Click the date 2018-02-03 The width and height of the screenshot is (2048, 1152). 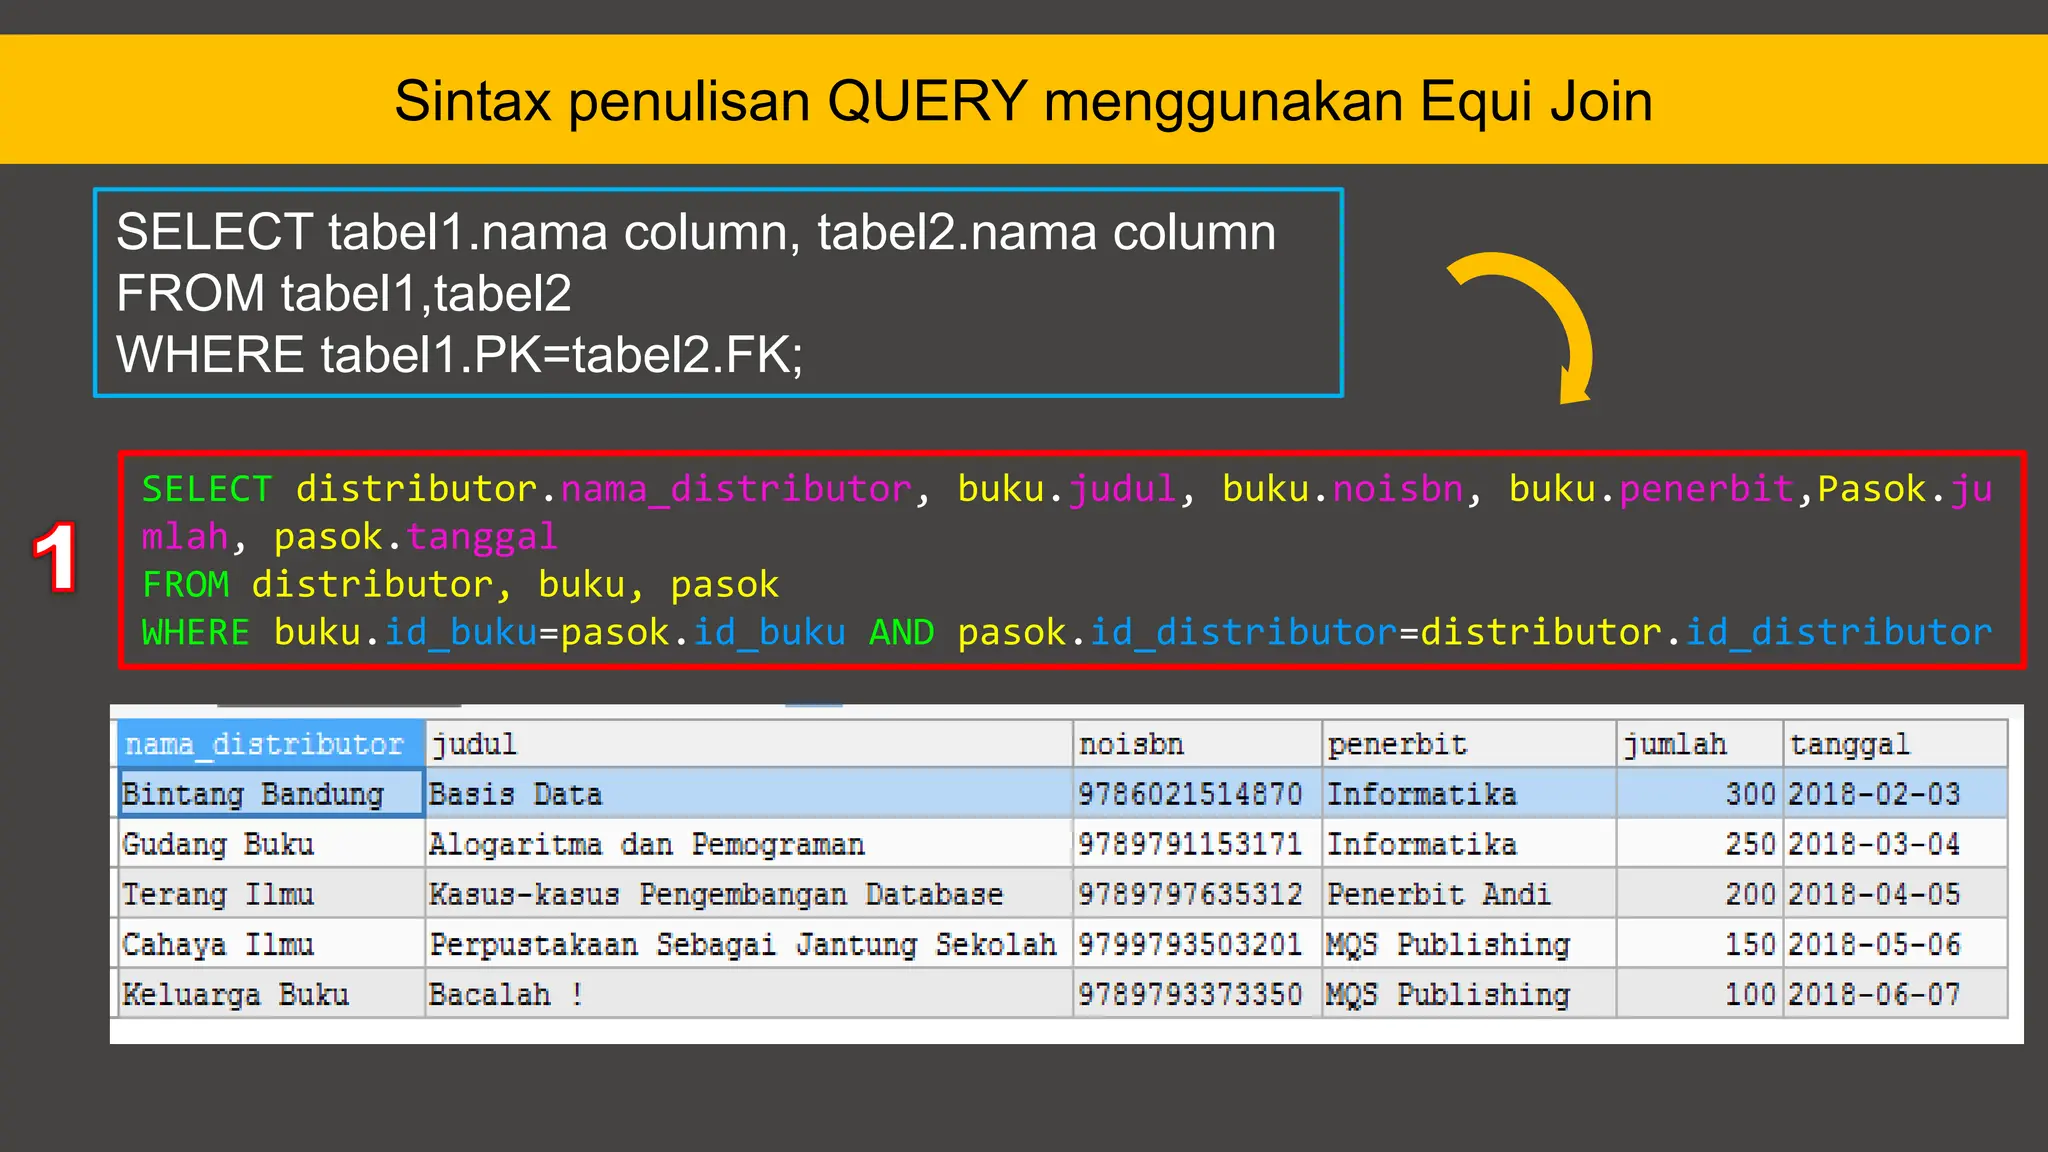pyautogui.click(x=1895, y=794)
